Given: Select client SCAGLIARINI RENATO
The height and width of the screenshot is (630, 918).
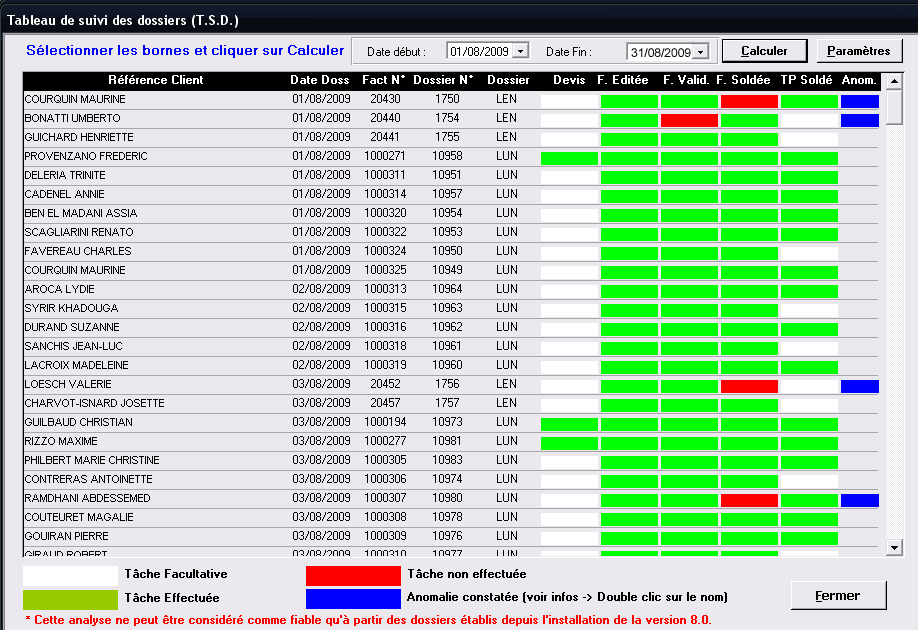Looking at the screenshot, I should click(x=79, y=232).
